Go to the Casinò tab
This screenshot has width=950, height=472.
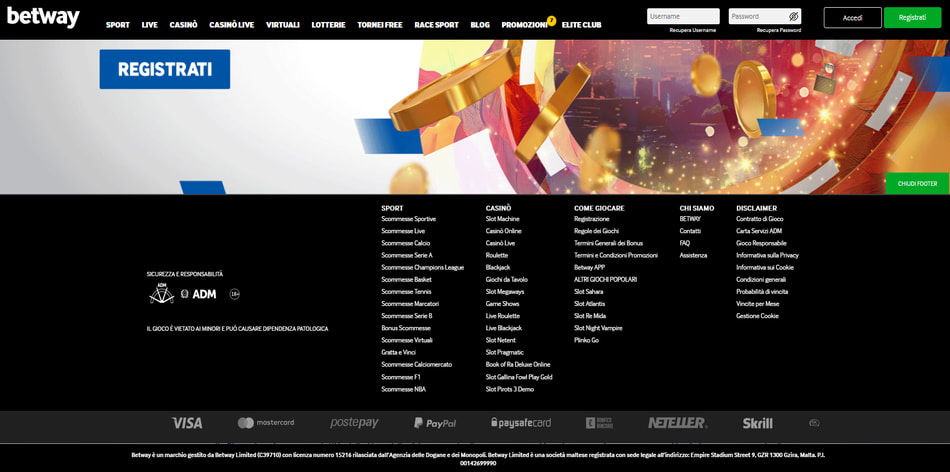pos(184,25)
